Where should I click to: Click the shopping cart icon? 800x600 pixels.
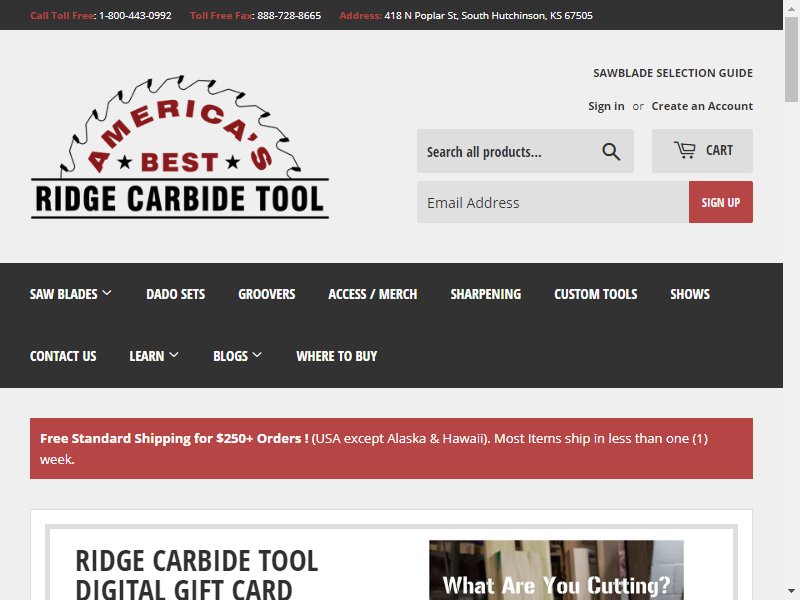click(x=684, y=150)
